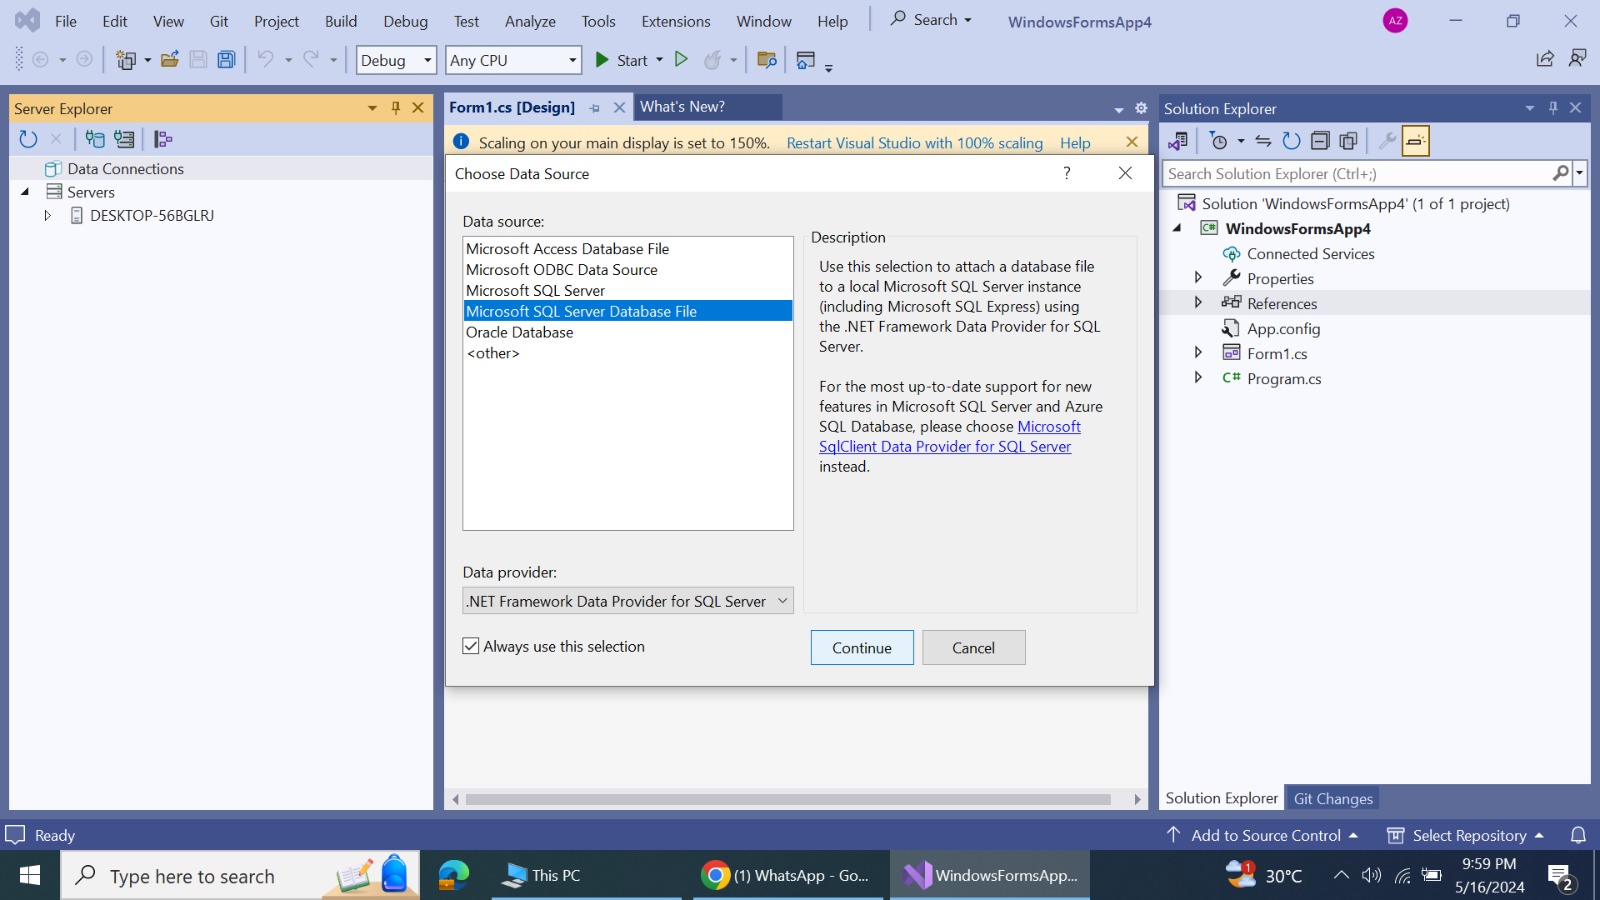Viewport: 1600px width, 900px height.
Task: Open the Build menu
Action: point(341,21)
